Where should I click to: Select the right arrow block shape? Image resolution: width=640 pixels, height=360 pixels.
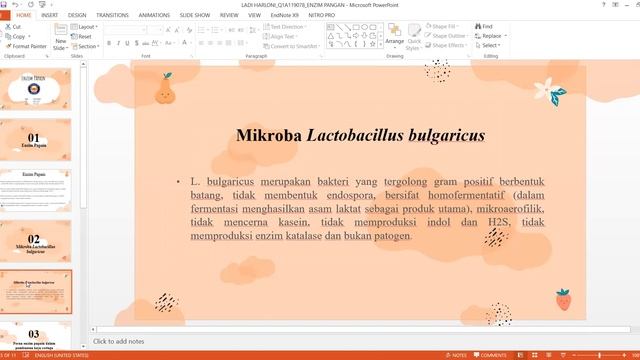[356, 36]
